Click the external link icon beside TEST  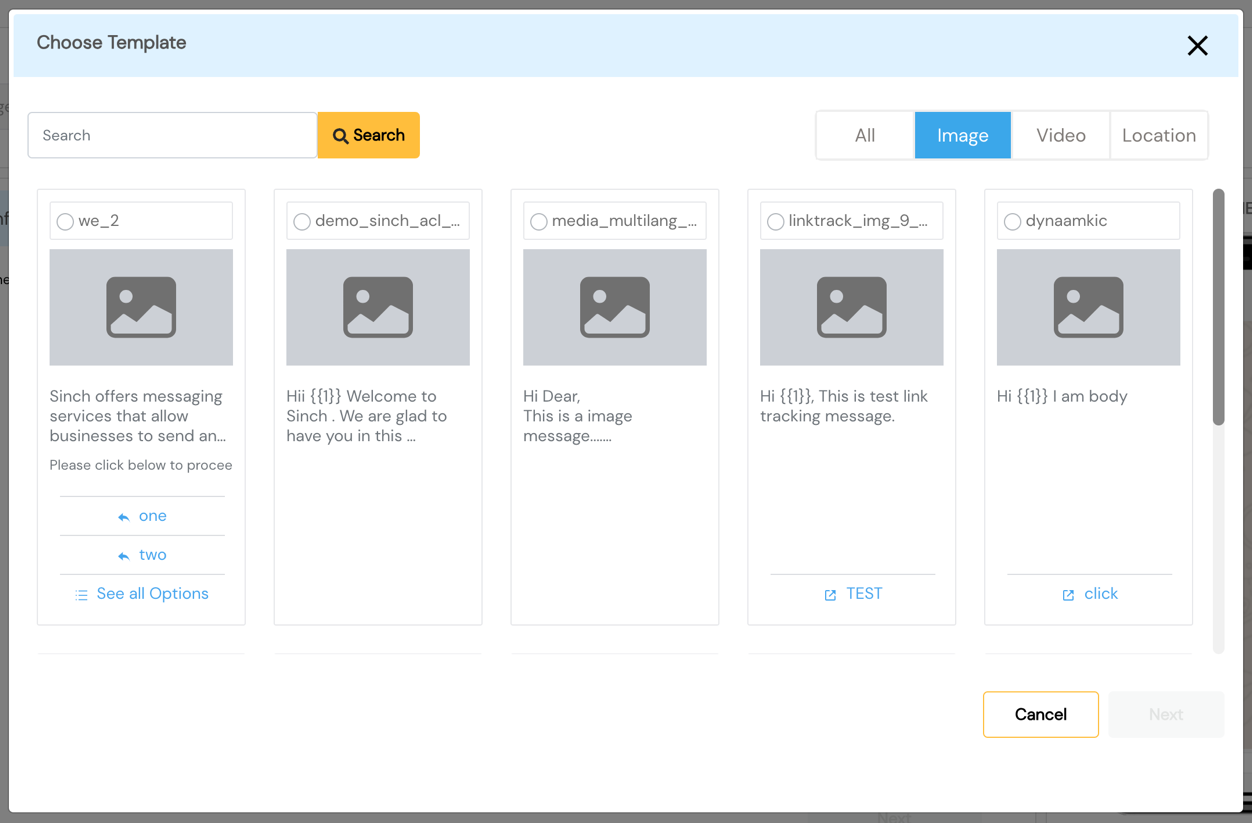coord(830,595)
